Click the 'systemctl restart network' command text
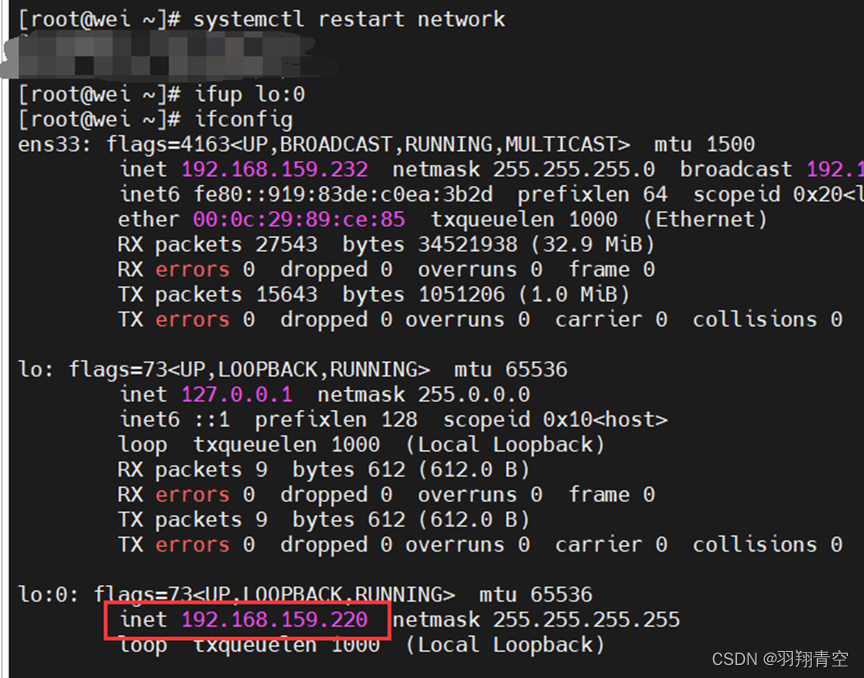The width and height of the screenshot is (864, 678). click(x=349, y=19)
